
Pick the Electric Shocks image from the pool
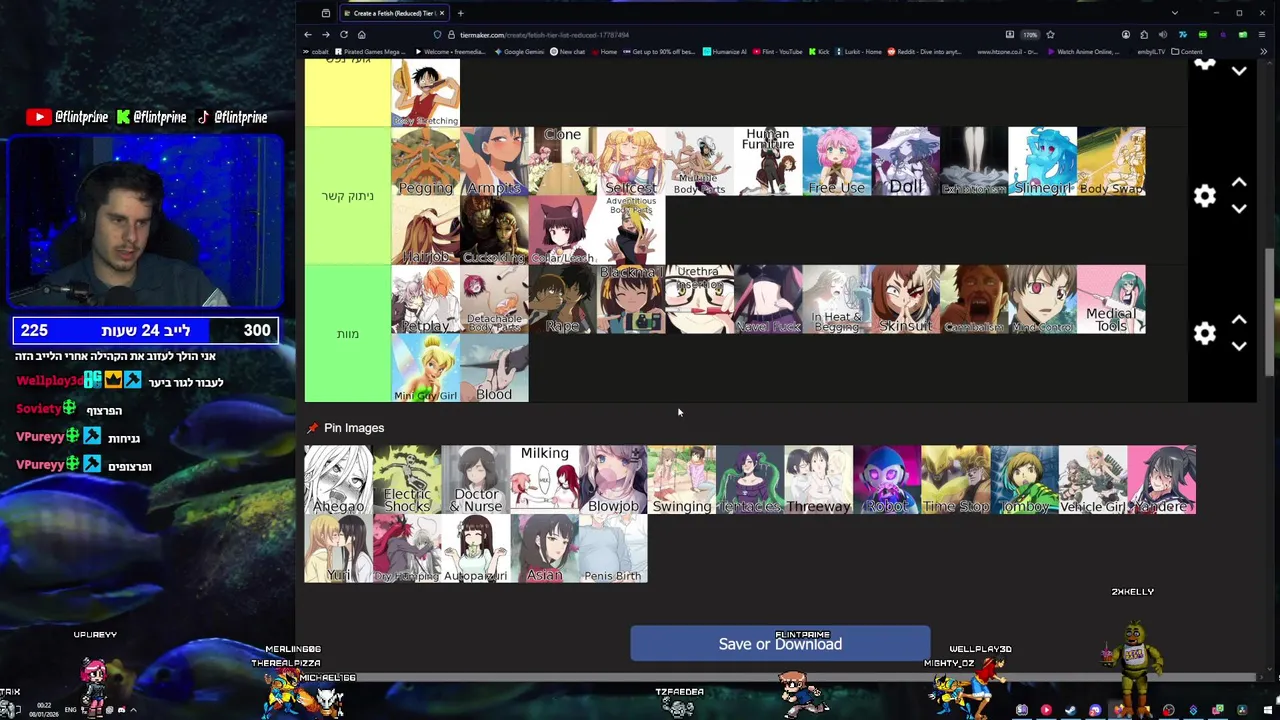coord(407,480)
